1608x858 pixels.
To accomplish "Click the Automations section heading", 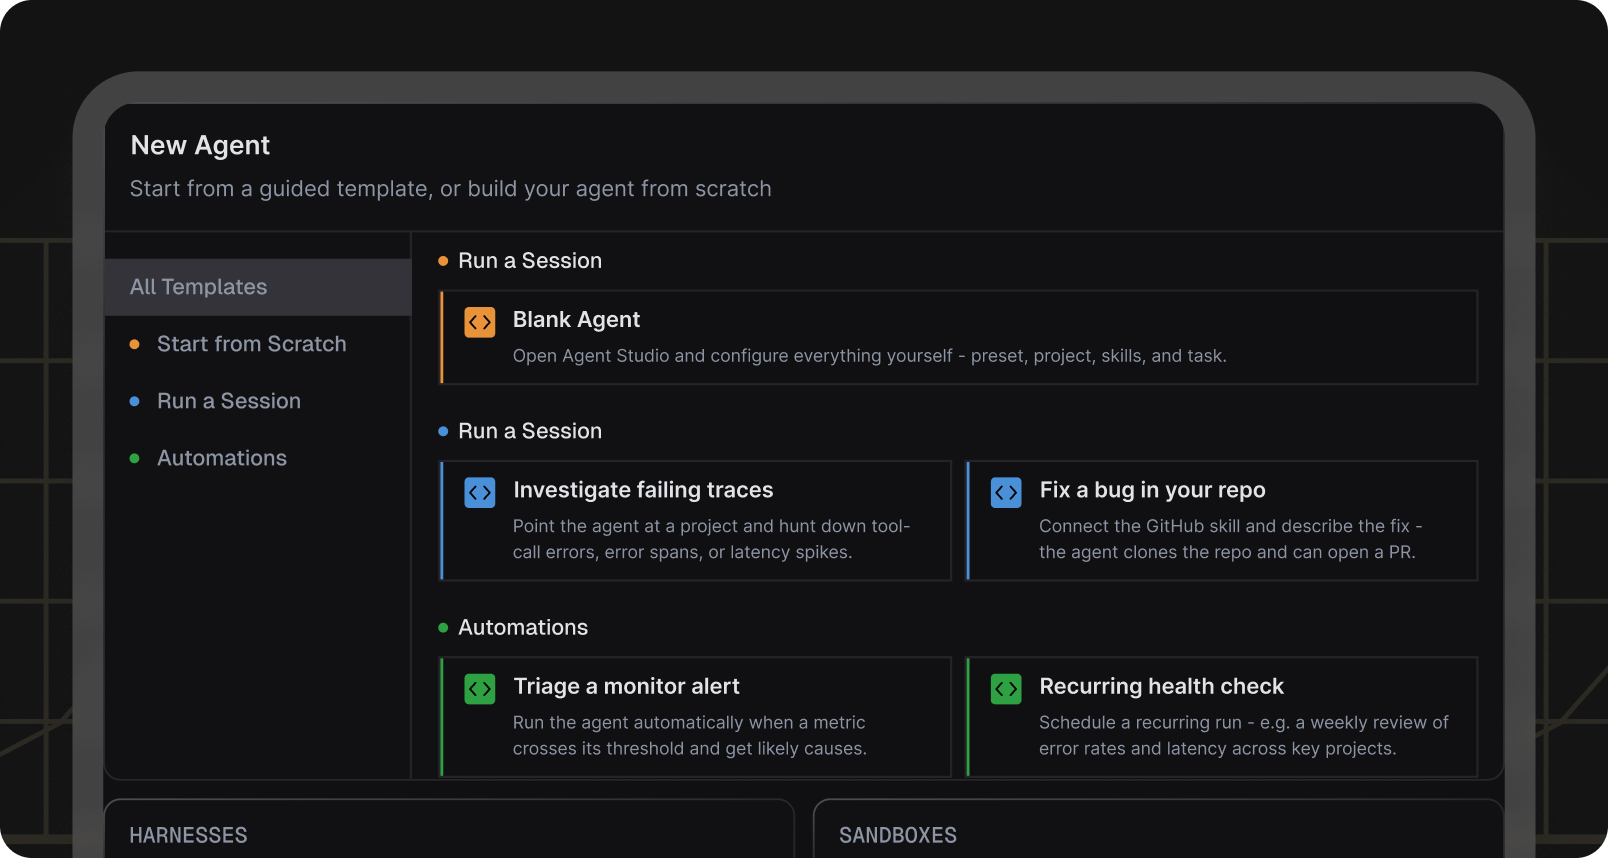I will pos(523,627).
